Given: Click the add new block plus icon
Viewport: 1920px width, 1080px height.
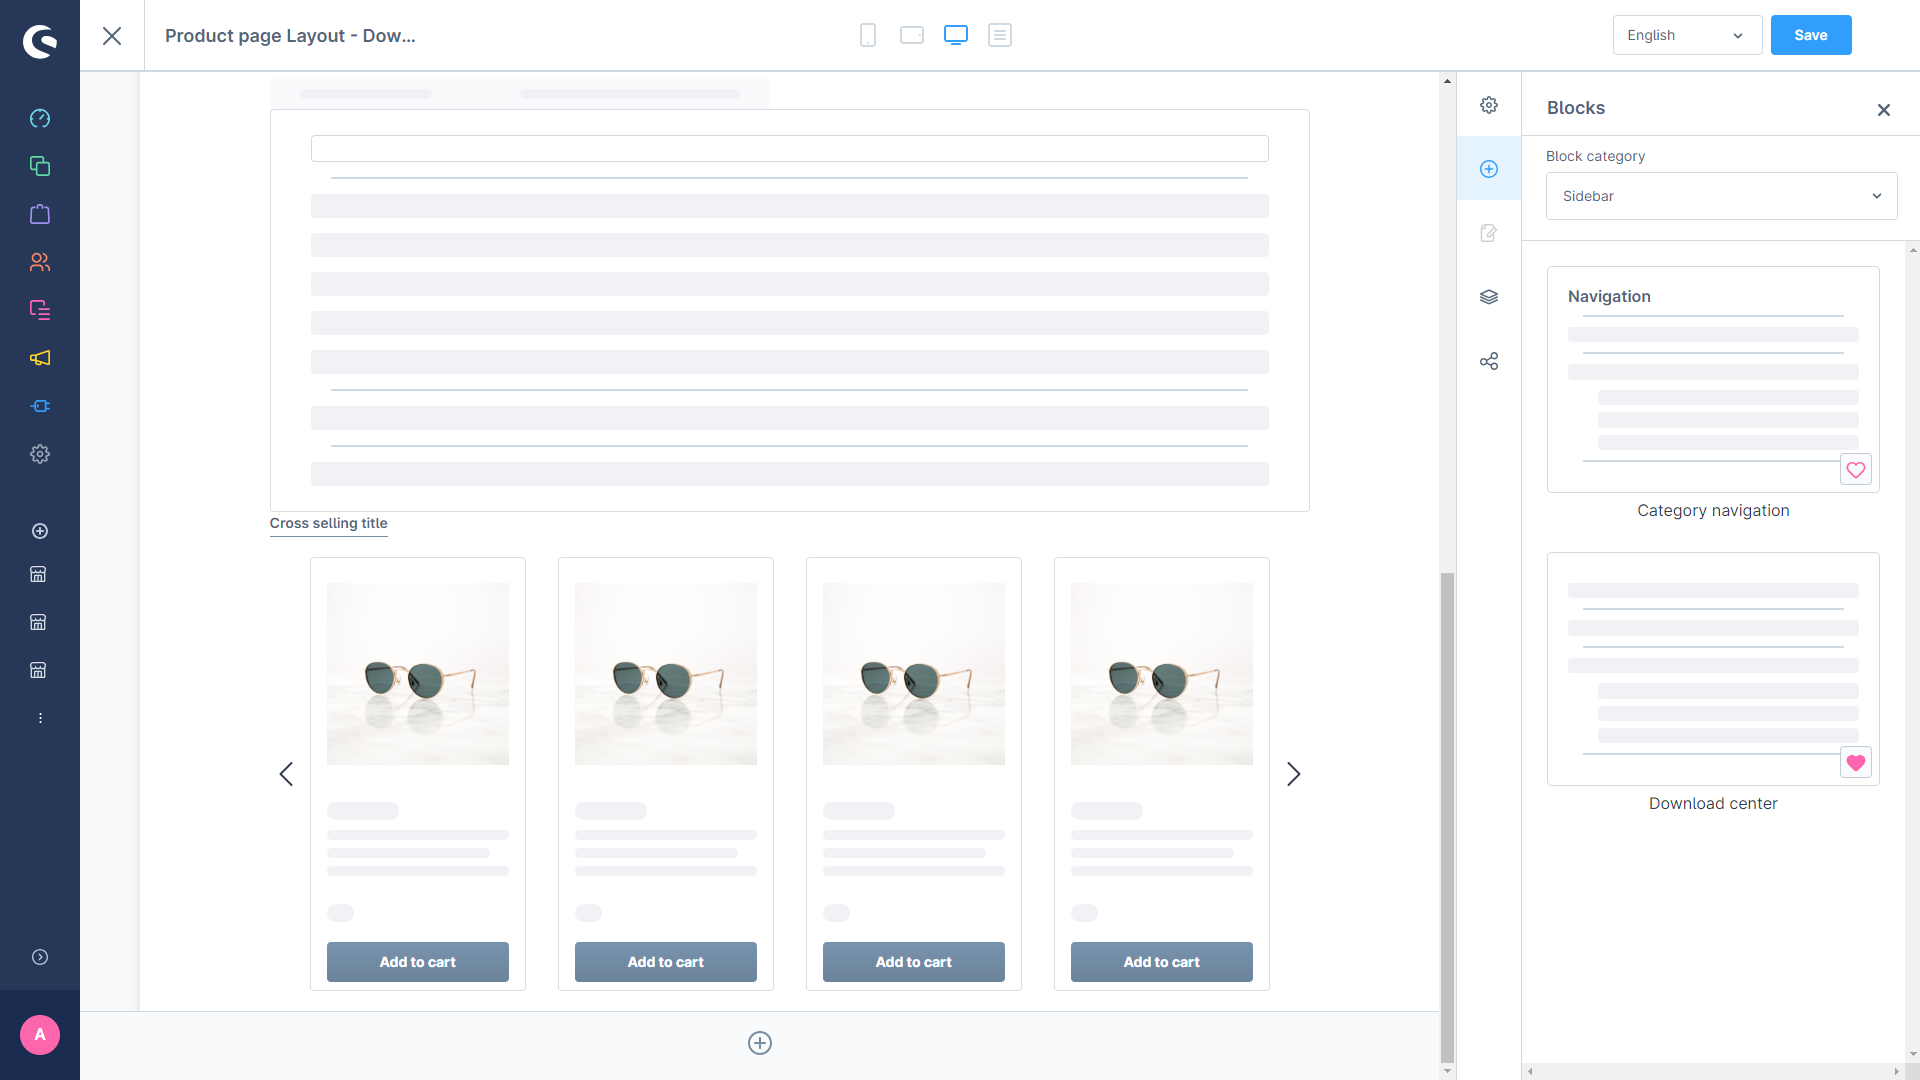Looking at the screenshot, I should pos(1489,167).
